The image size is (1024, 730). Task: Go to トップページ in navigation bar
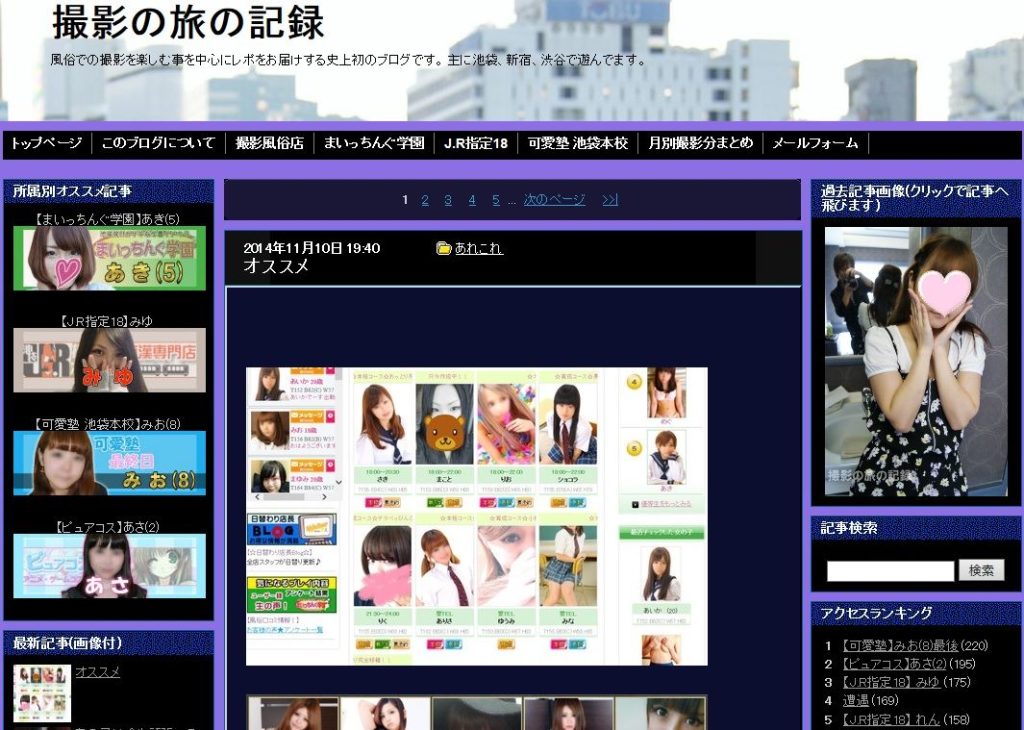[x=46, y=143]
